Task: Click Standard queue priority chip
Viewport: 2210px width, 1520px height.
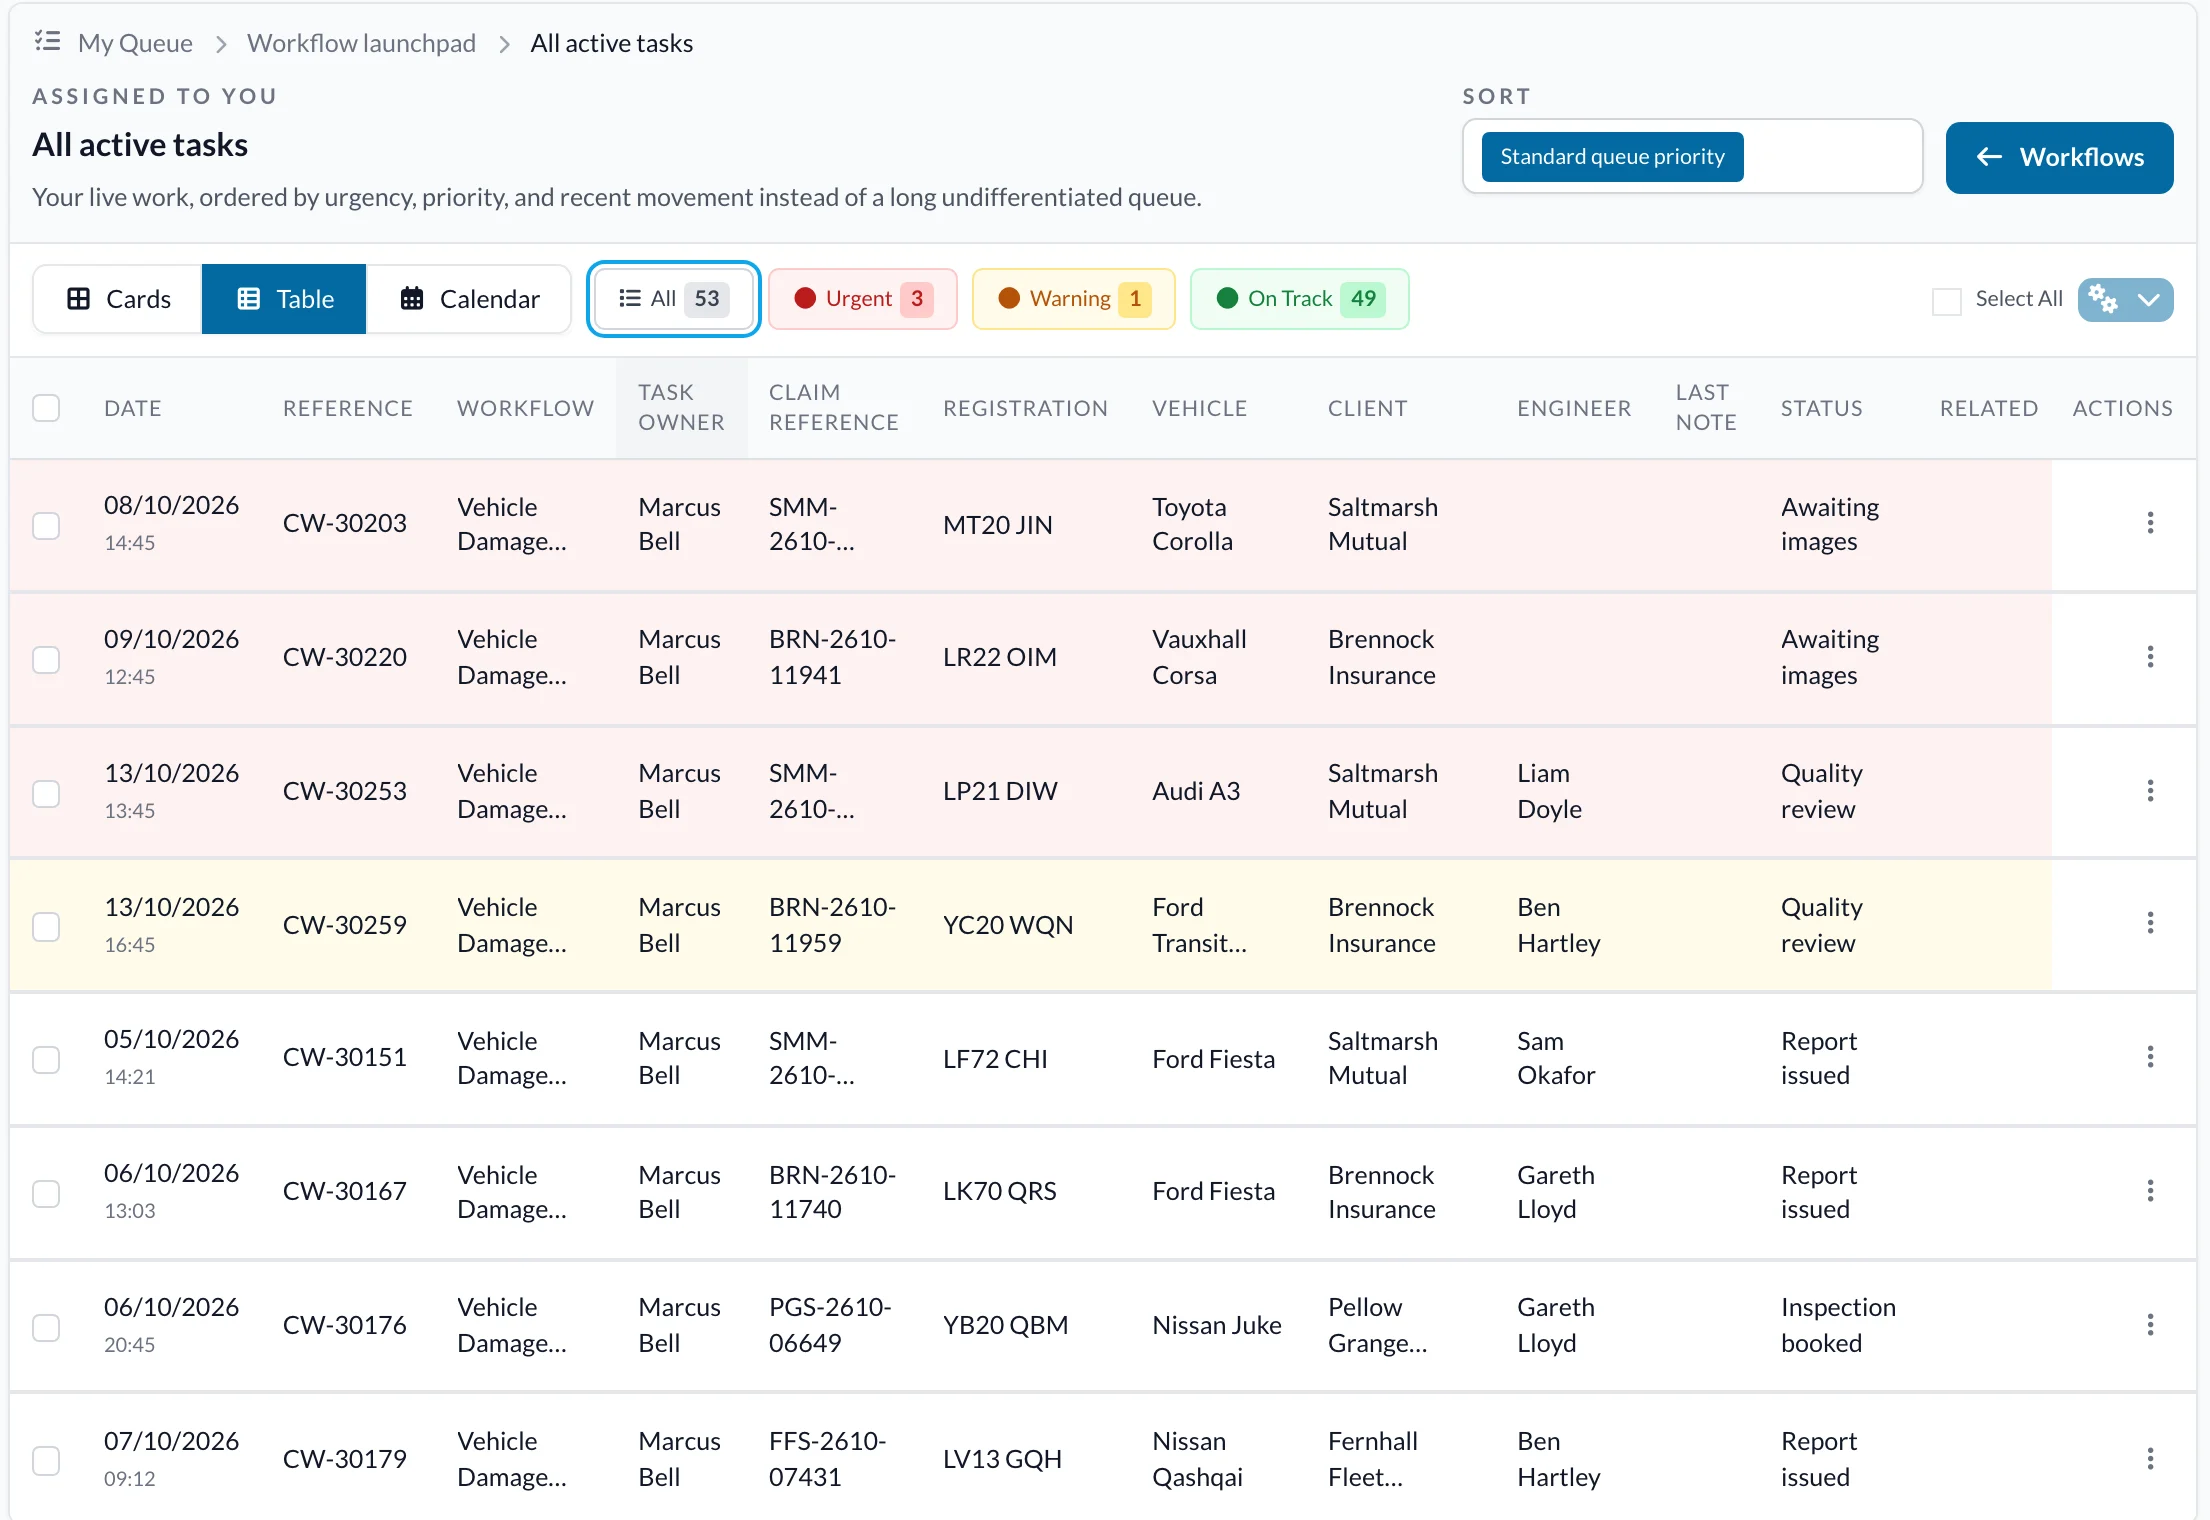Action: coord(1612,157)
